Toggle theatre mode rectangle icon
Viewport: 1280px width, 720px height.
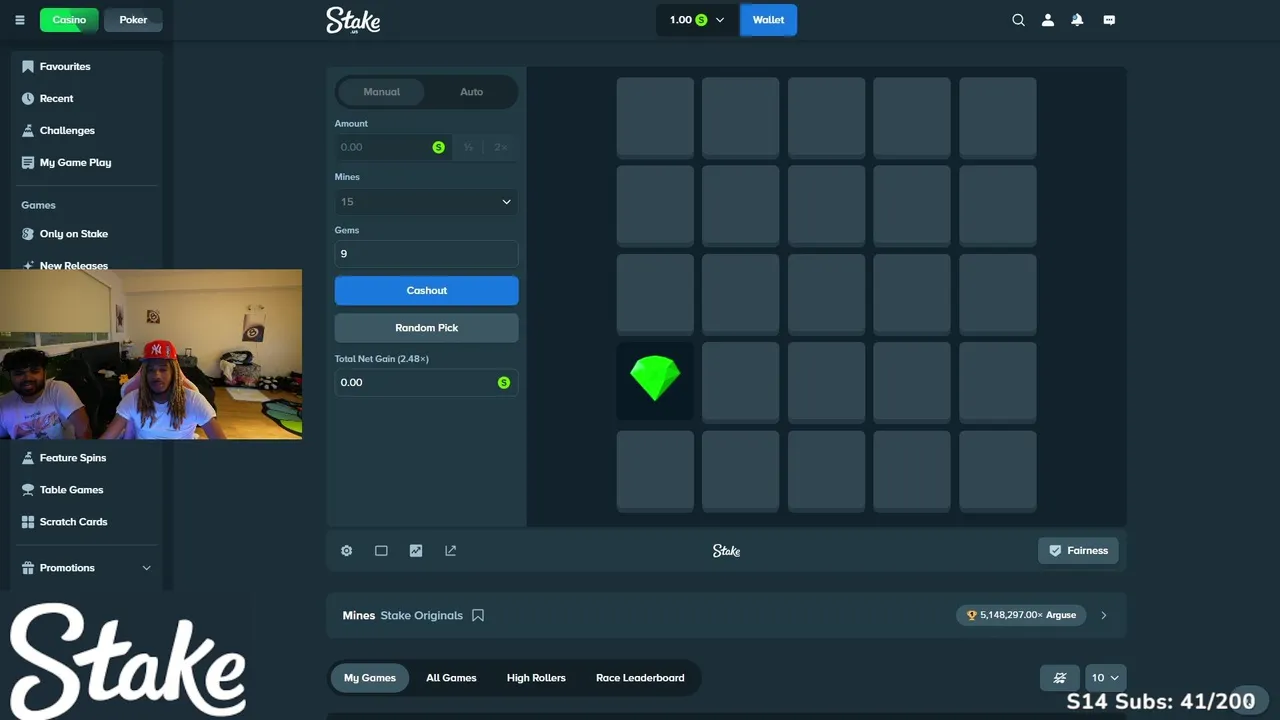(381, 551)
